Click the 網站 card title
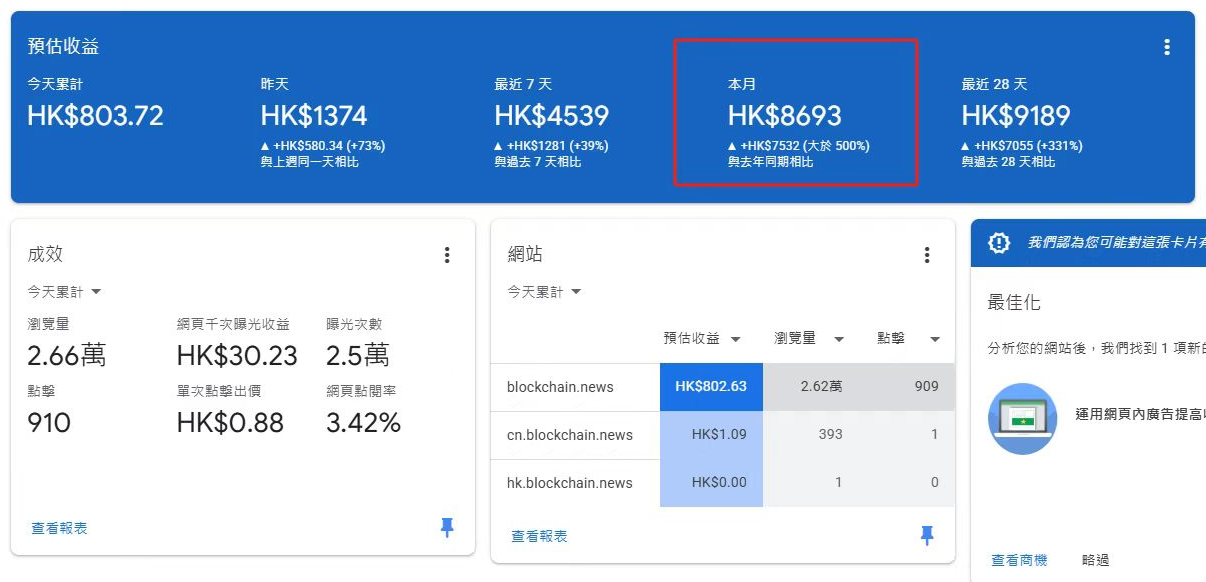The image size is (1206, 582). pyautogui.click(x=525, y=254)
